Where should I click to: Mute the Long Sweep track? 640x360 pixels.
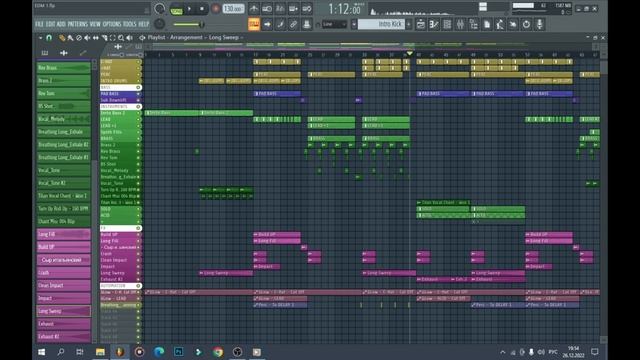[138, 273]
